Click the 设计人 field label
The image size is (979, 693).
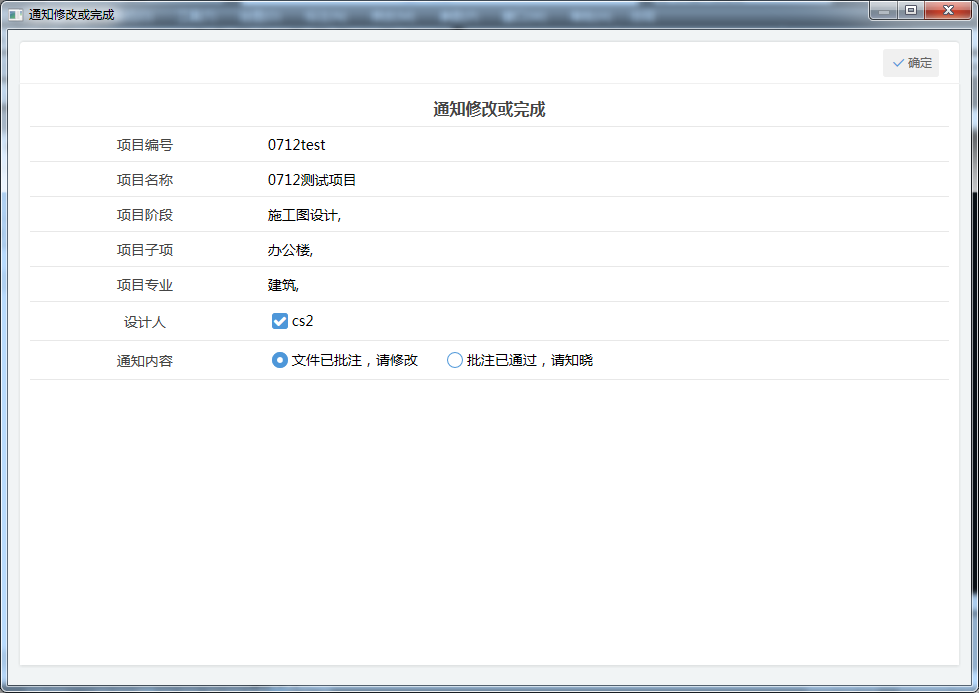click(145, 322)
